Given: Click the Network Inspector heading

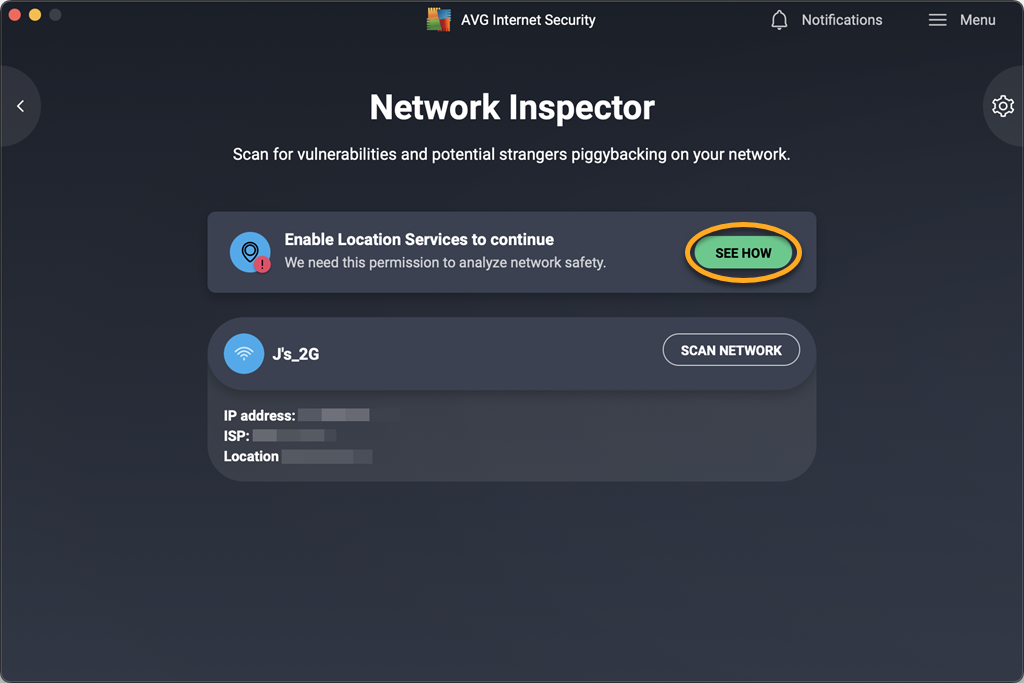Looking at the screenshot, I should point(512,107).
